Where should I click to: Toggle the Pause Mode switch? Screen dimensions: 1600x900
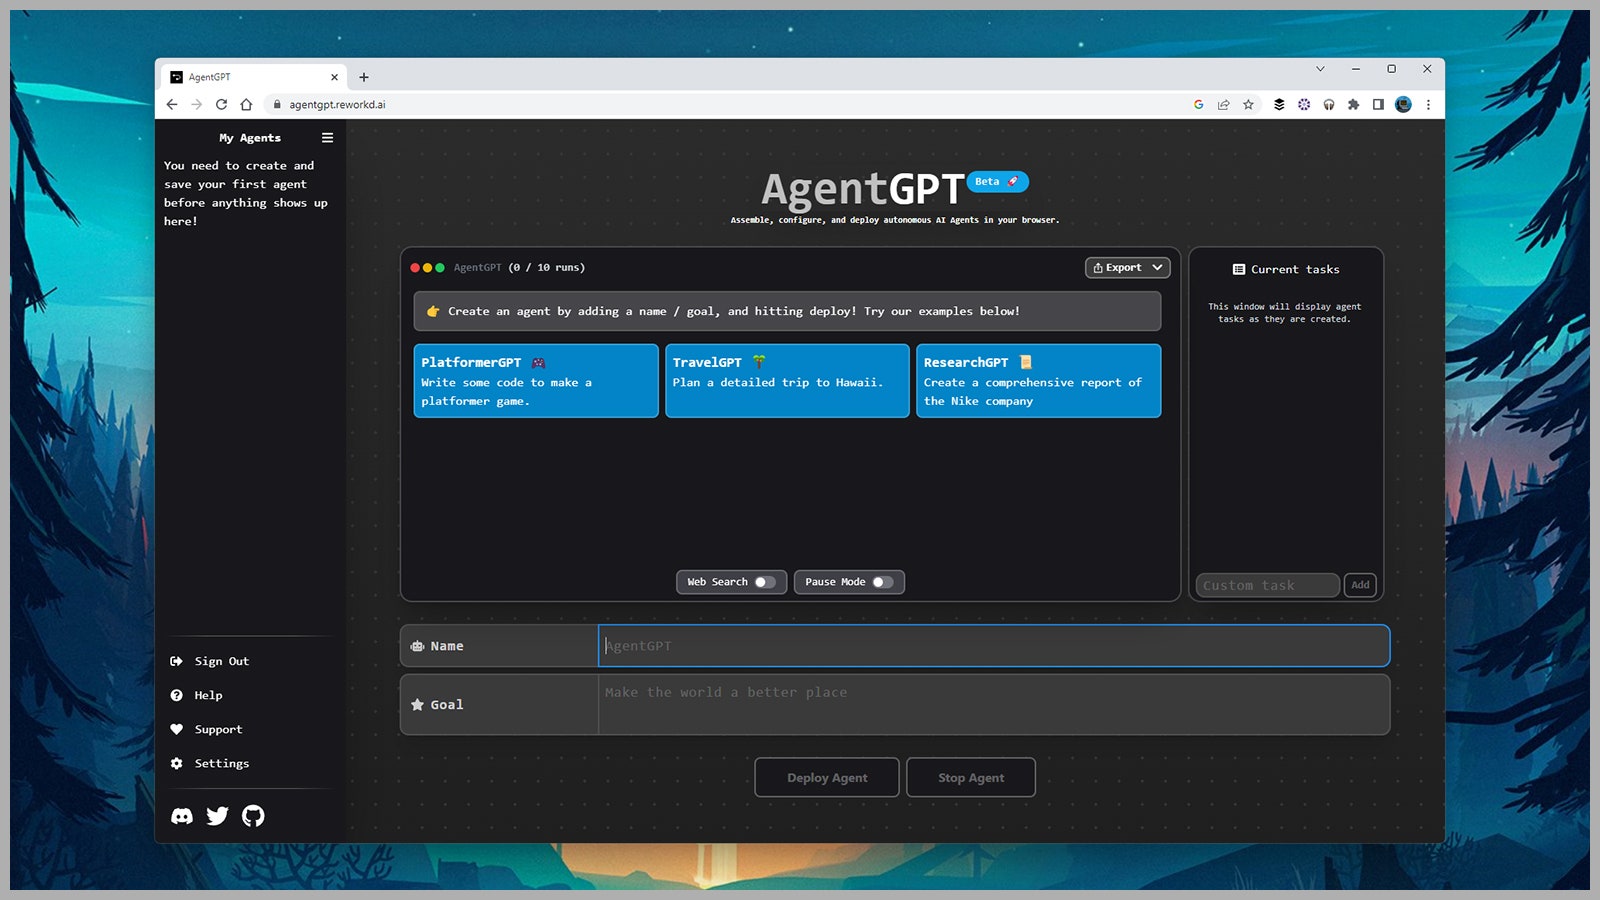point(882,582)
